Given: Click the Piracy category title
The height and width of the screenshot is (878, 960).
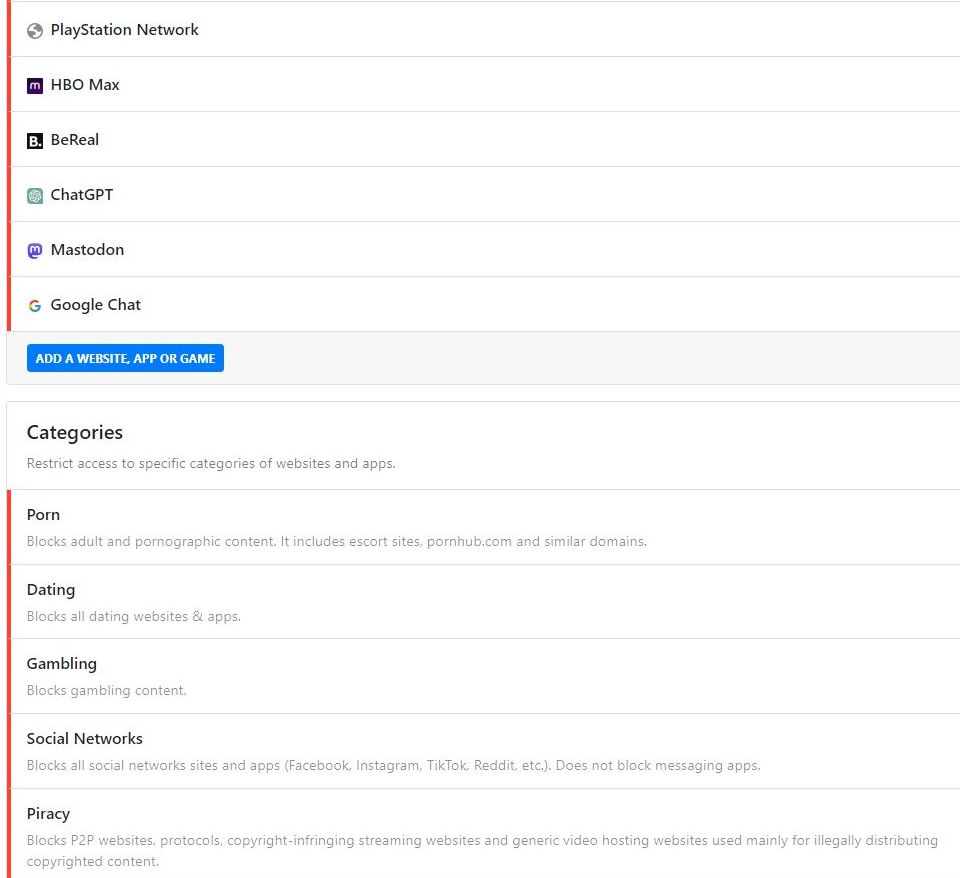Looking at the screenshot, I should tap(48, 814).
